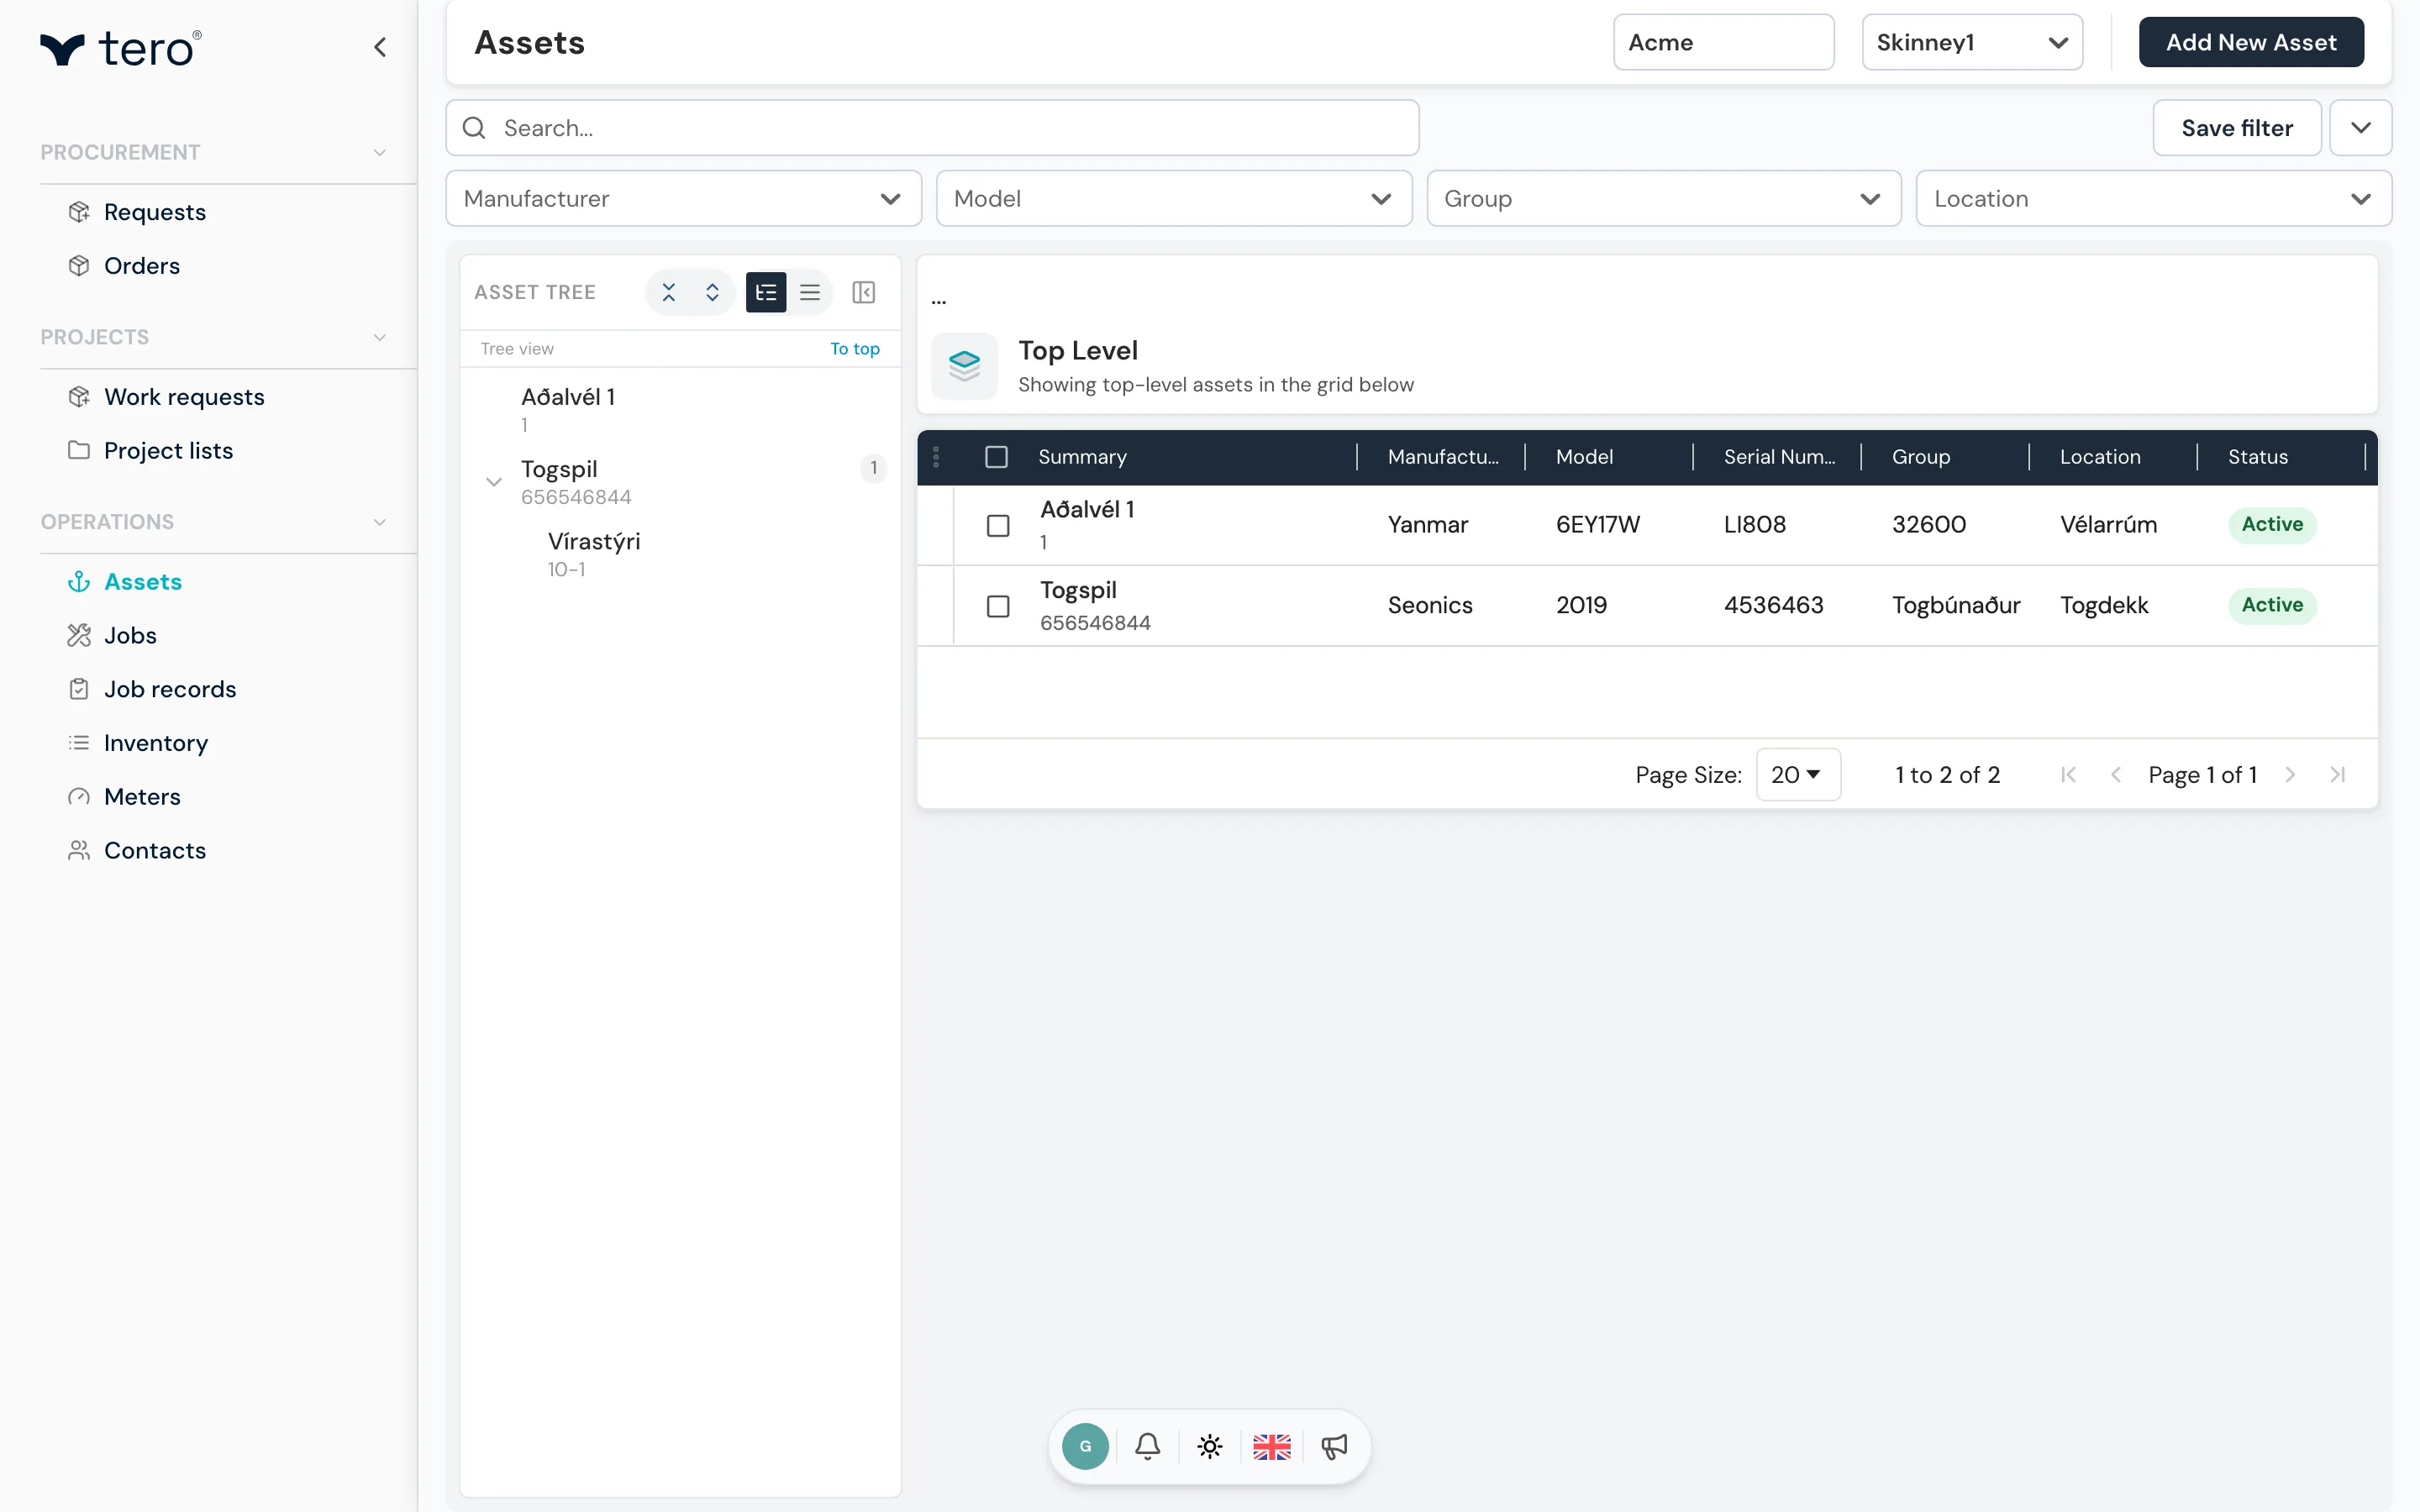Open notifications bell
The image size is (2420, 1512).
point(1148,1446)
